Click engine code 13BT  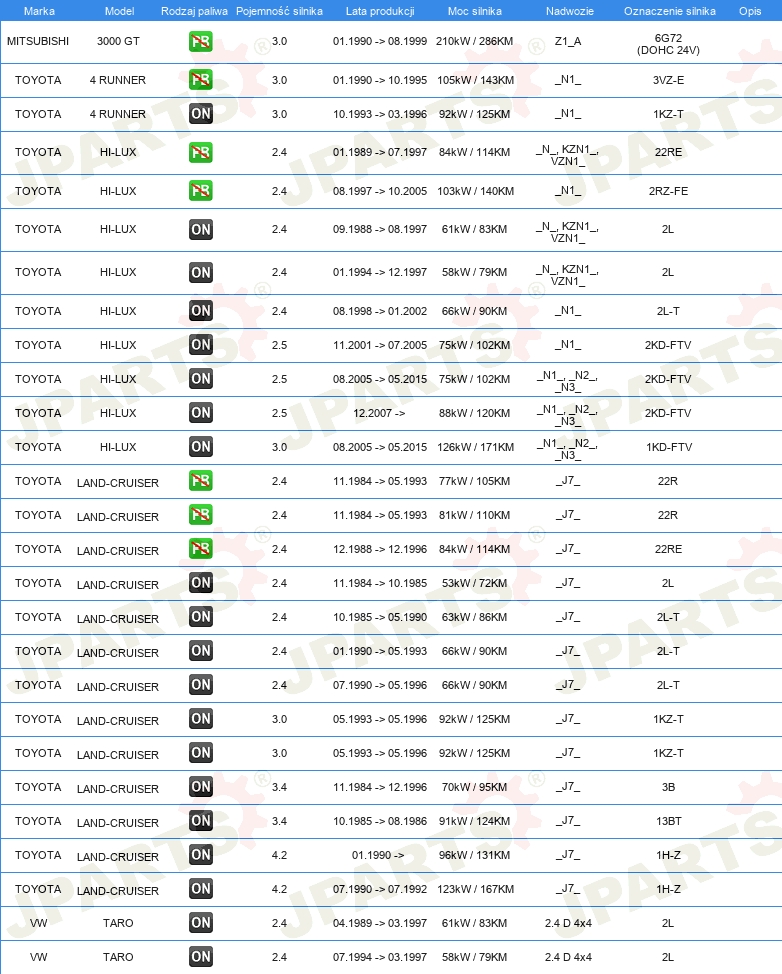[x=668, y=821]
